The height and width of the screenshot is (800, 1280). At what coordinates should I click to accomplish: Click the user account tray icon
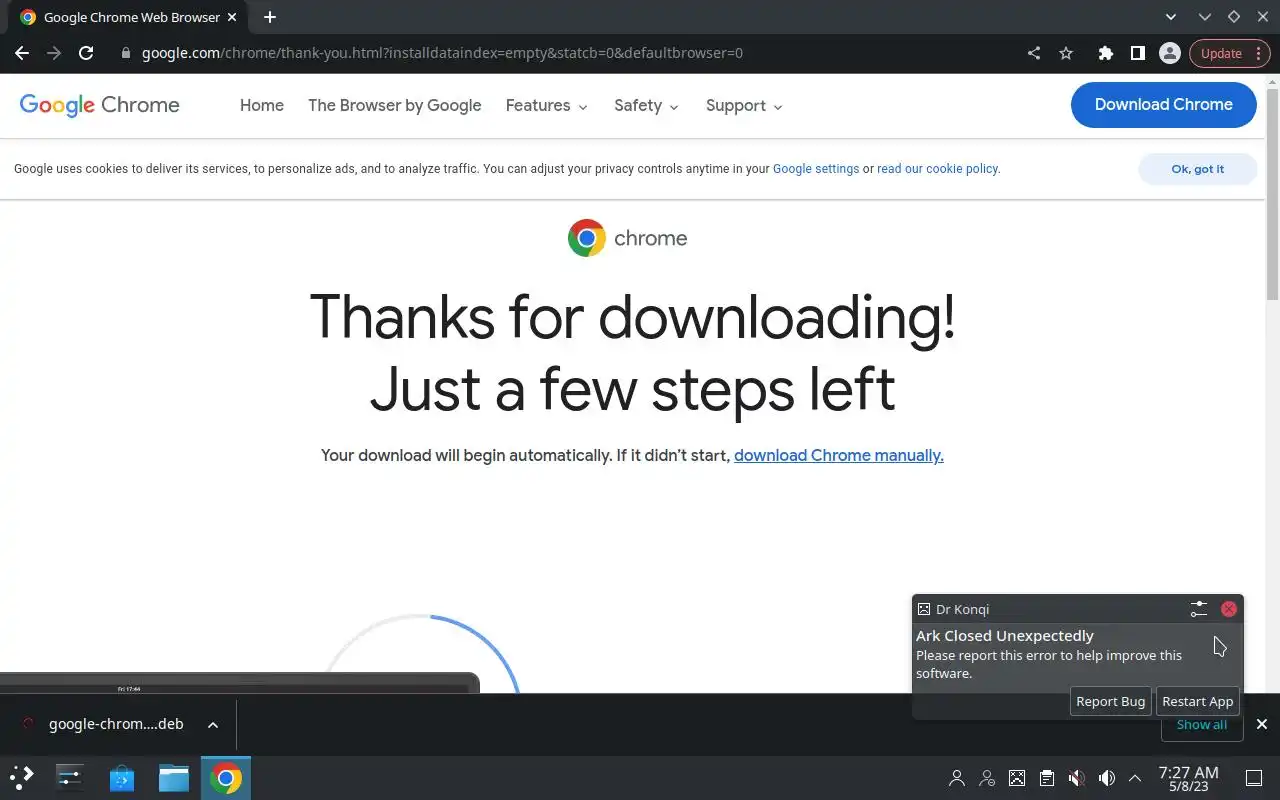click(x=957, y=778)
